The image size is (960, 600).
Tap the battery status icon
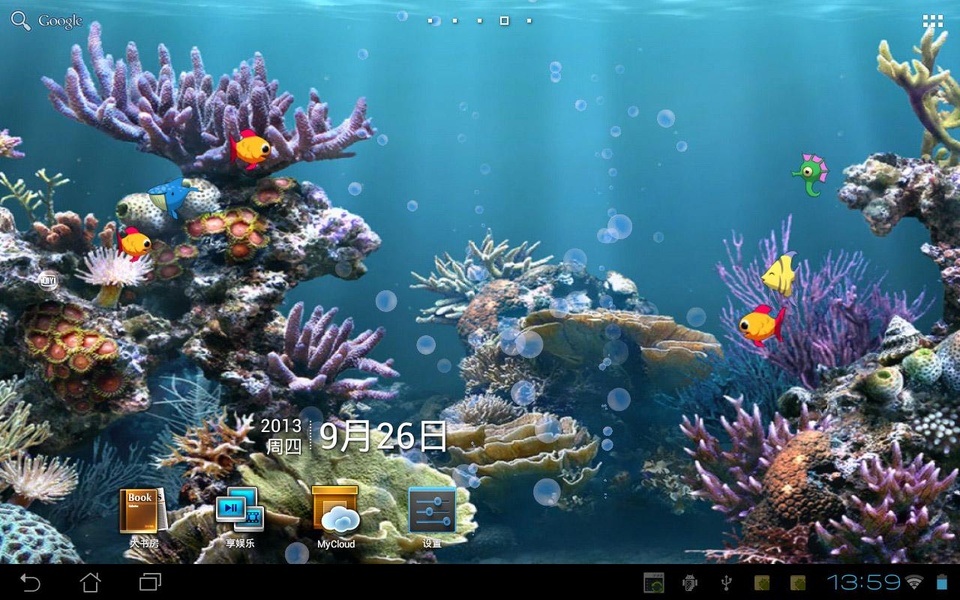click(942, 582)
